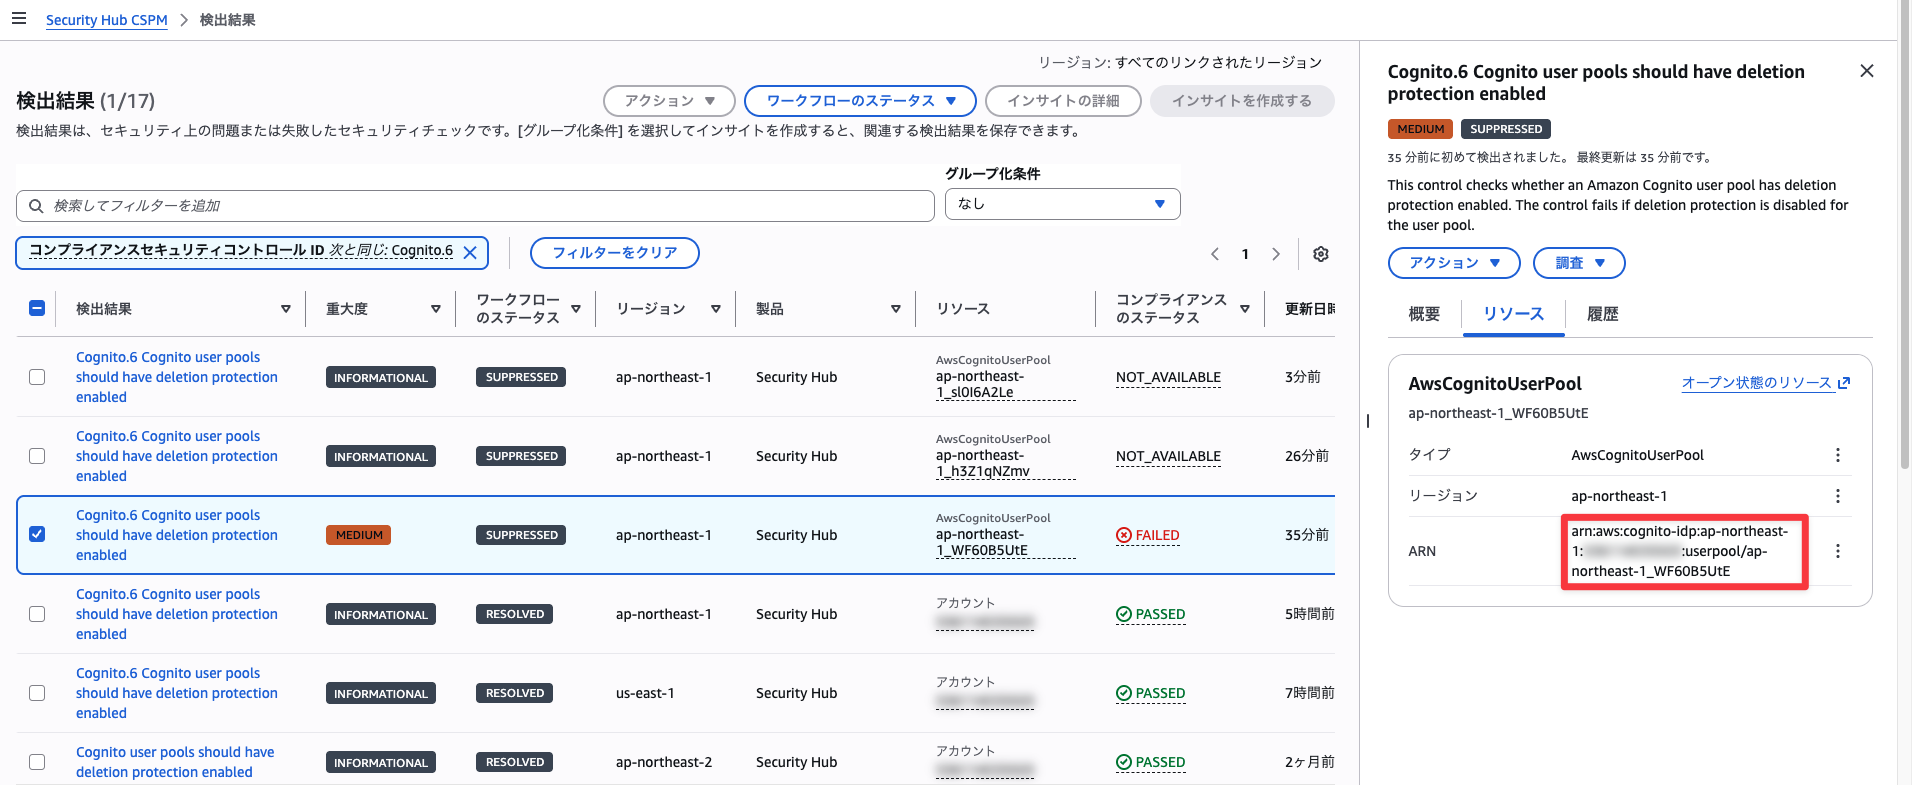Open the MEDIUM severity Cognito.6 finding

[177, 535]
